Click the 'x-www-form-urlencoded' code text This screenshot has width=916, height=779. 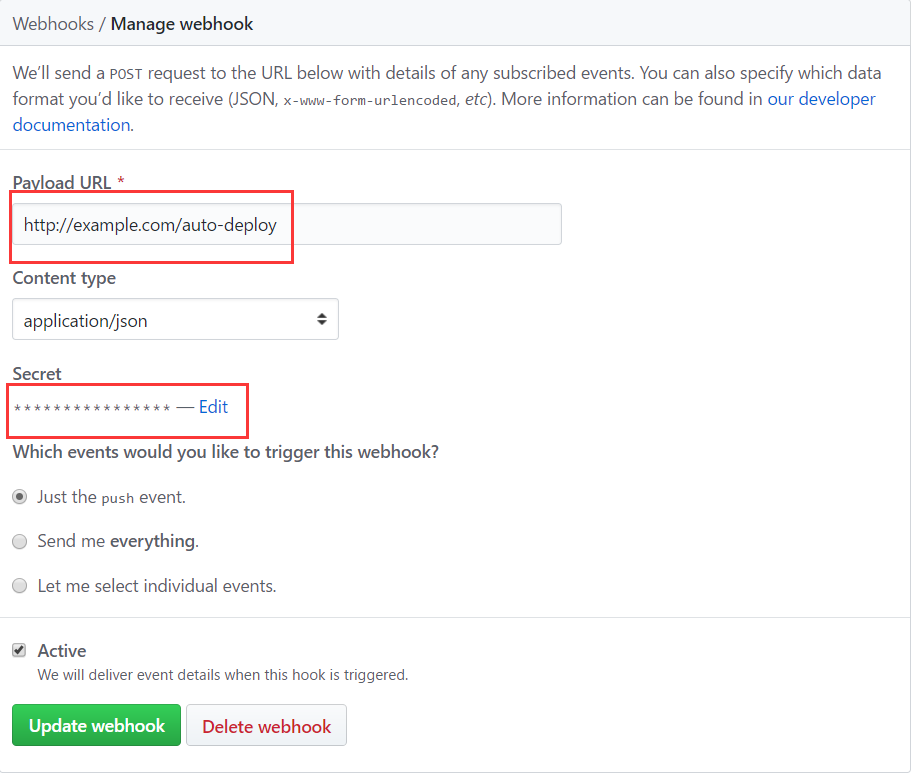pyautogui.click(x=369, y=100)
